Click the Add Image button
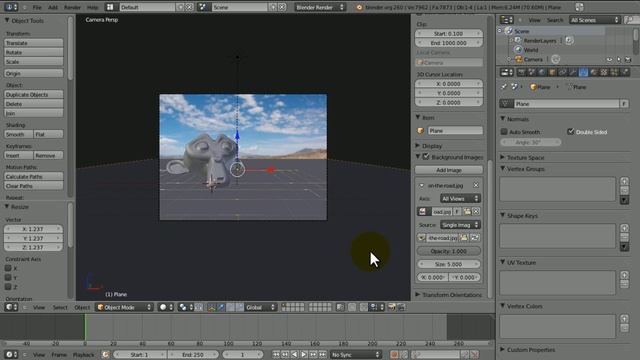 tap(449, 170)
